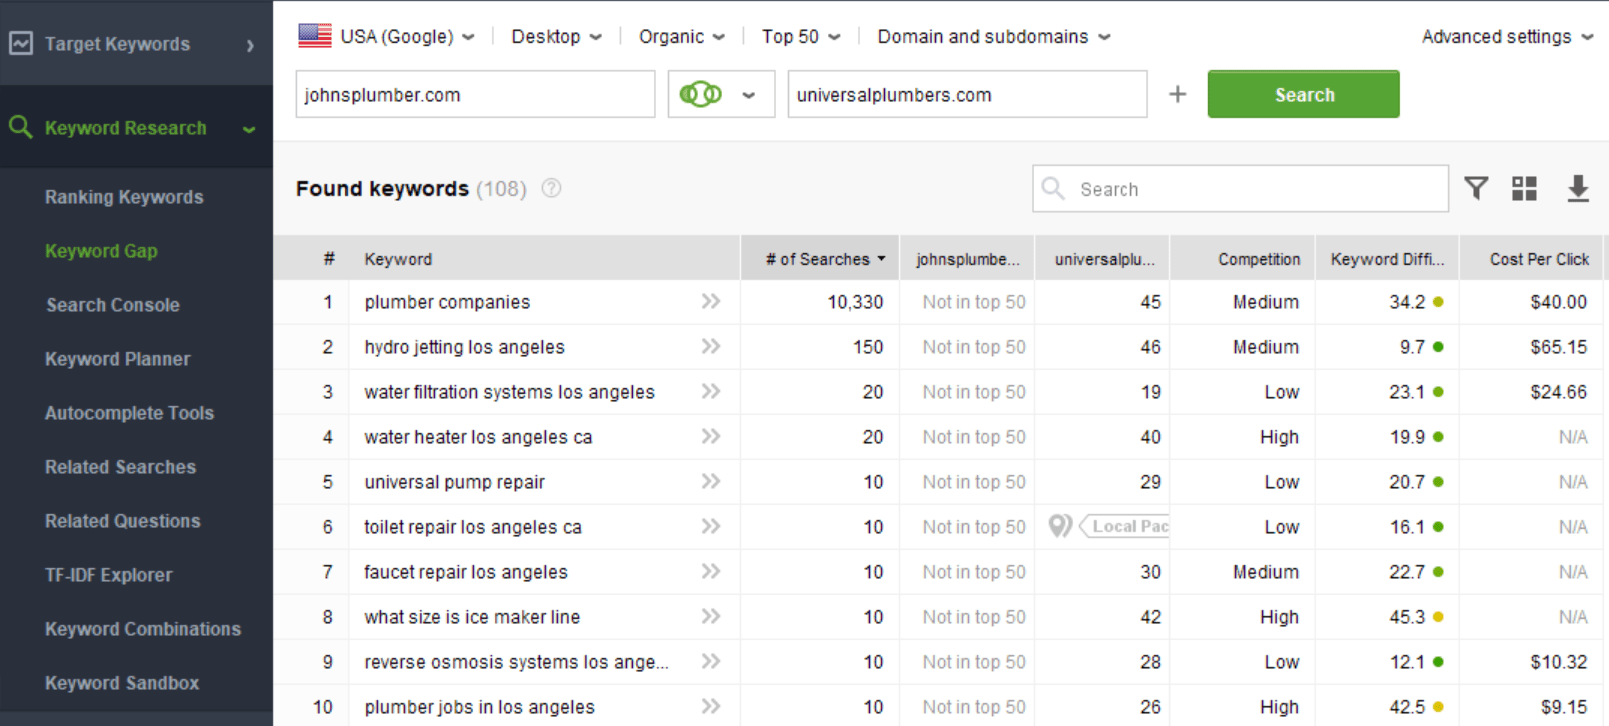Viewport: 1609px width, 726px height.
Task: Select TF-IDF Explorer in the sidebar
Action: coord(108,575)
